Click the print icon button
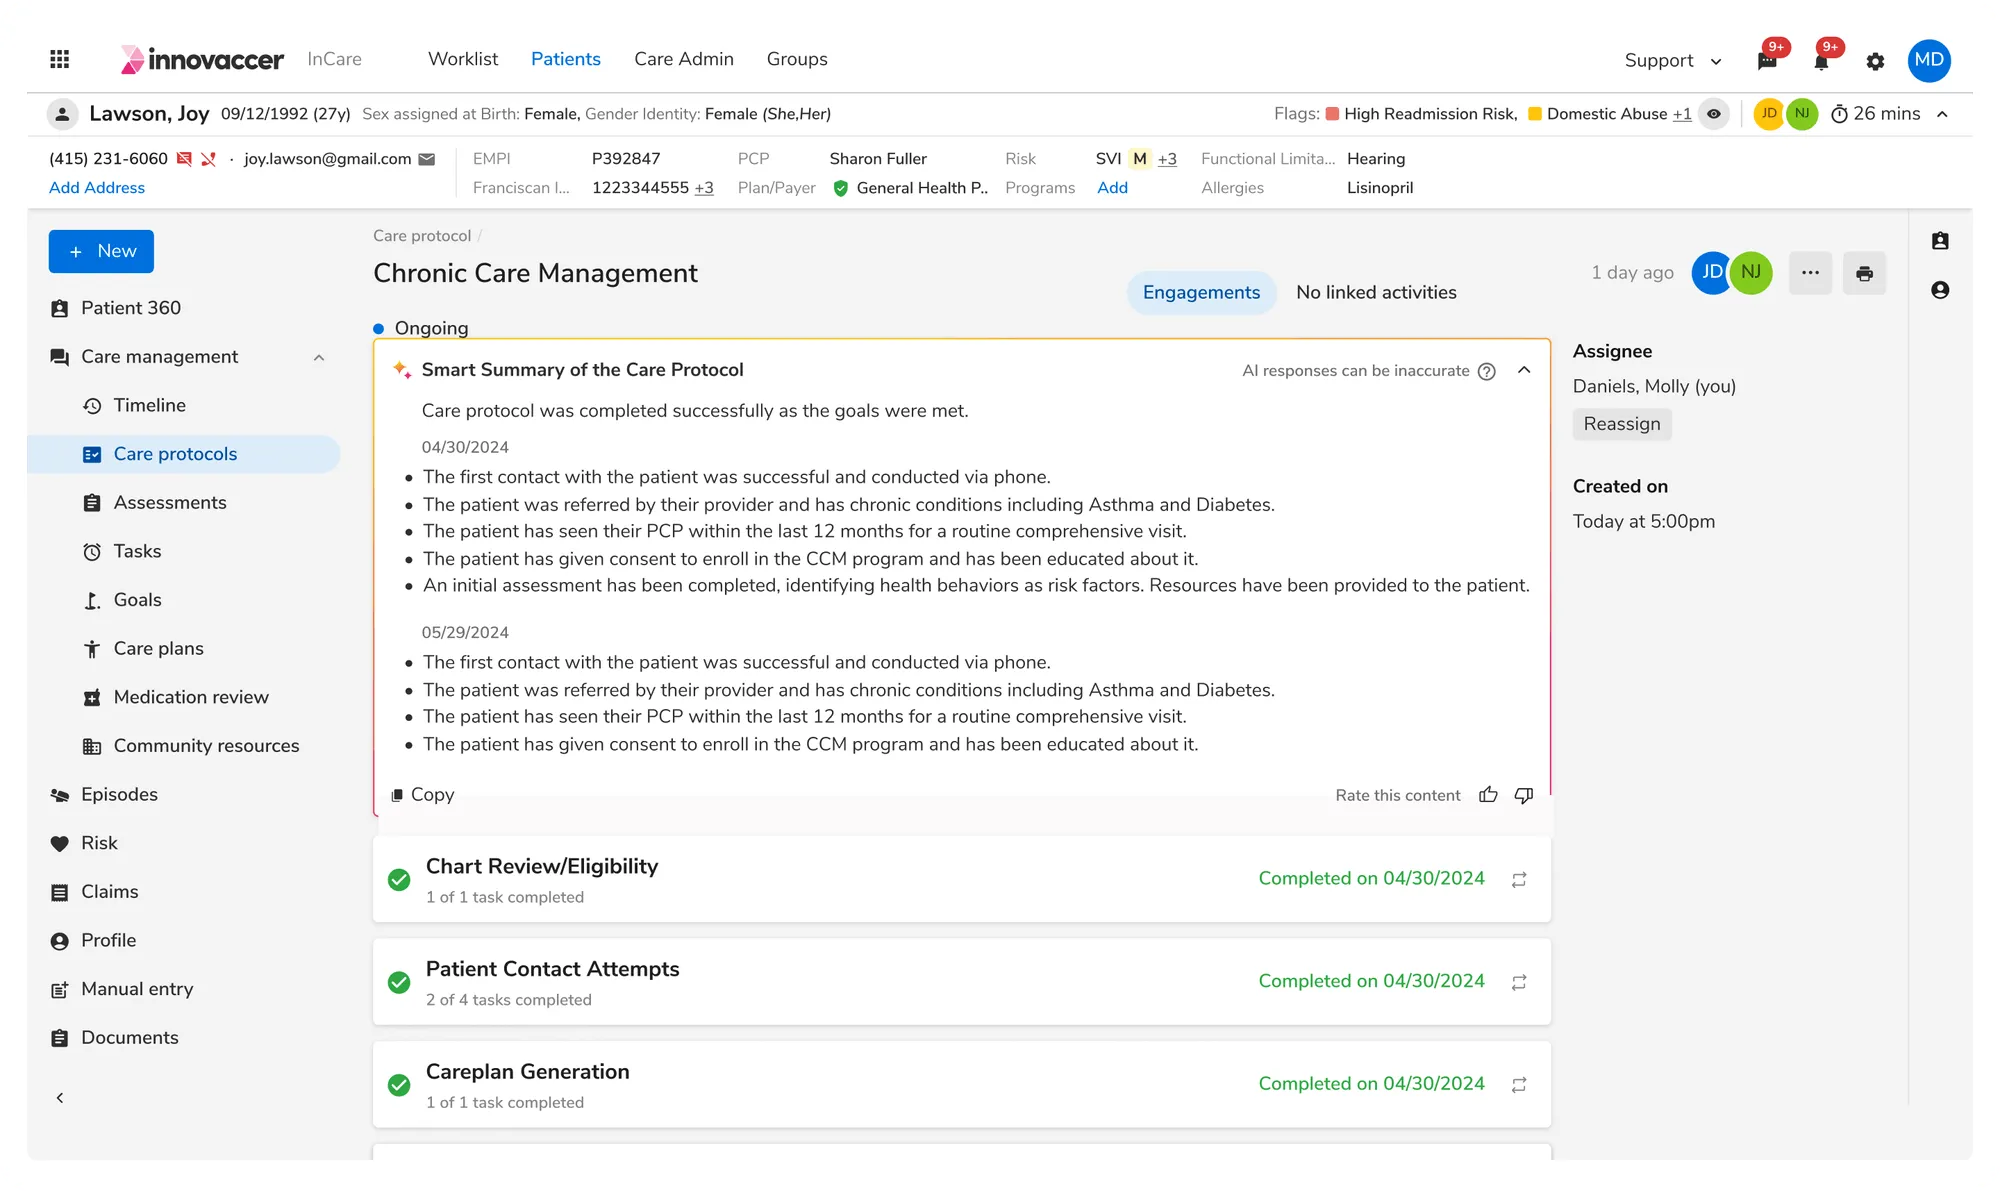Image resolution: width=2000 pixels, height=1191 pixels. (1864, 273)
